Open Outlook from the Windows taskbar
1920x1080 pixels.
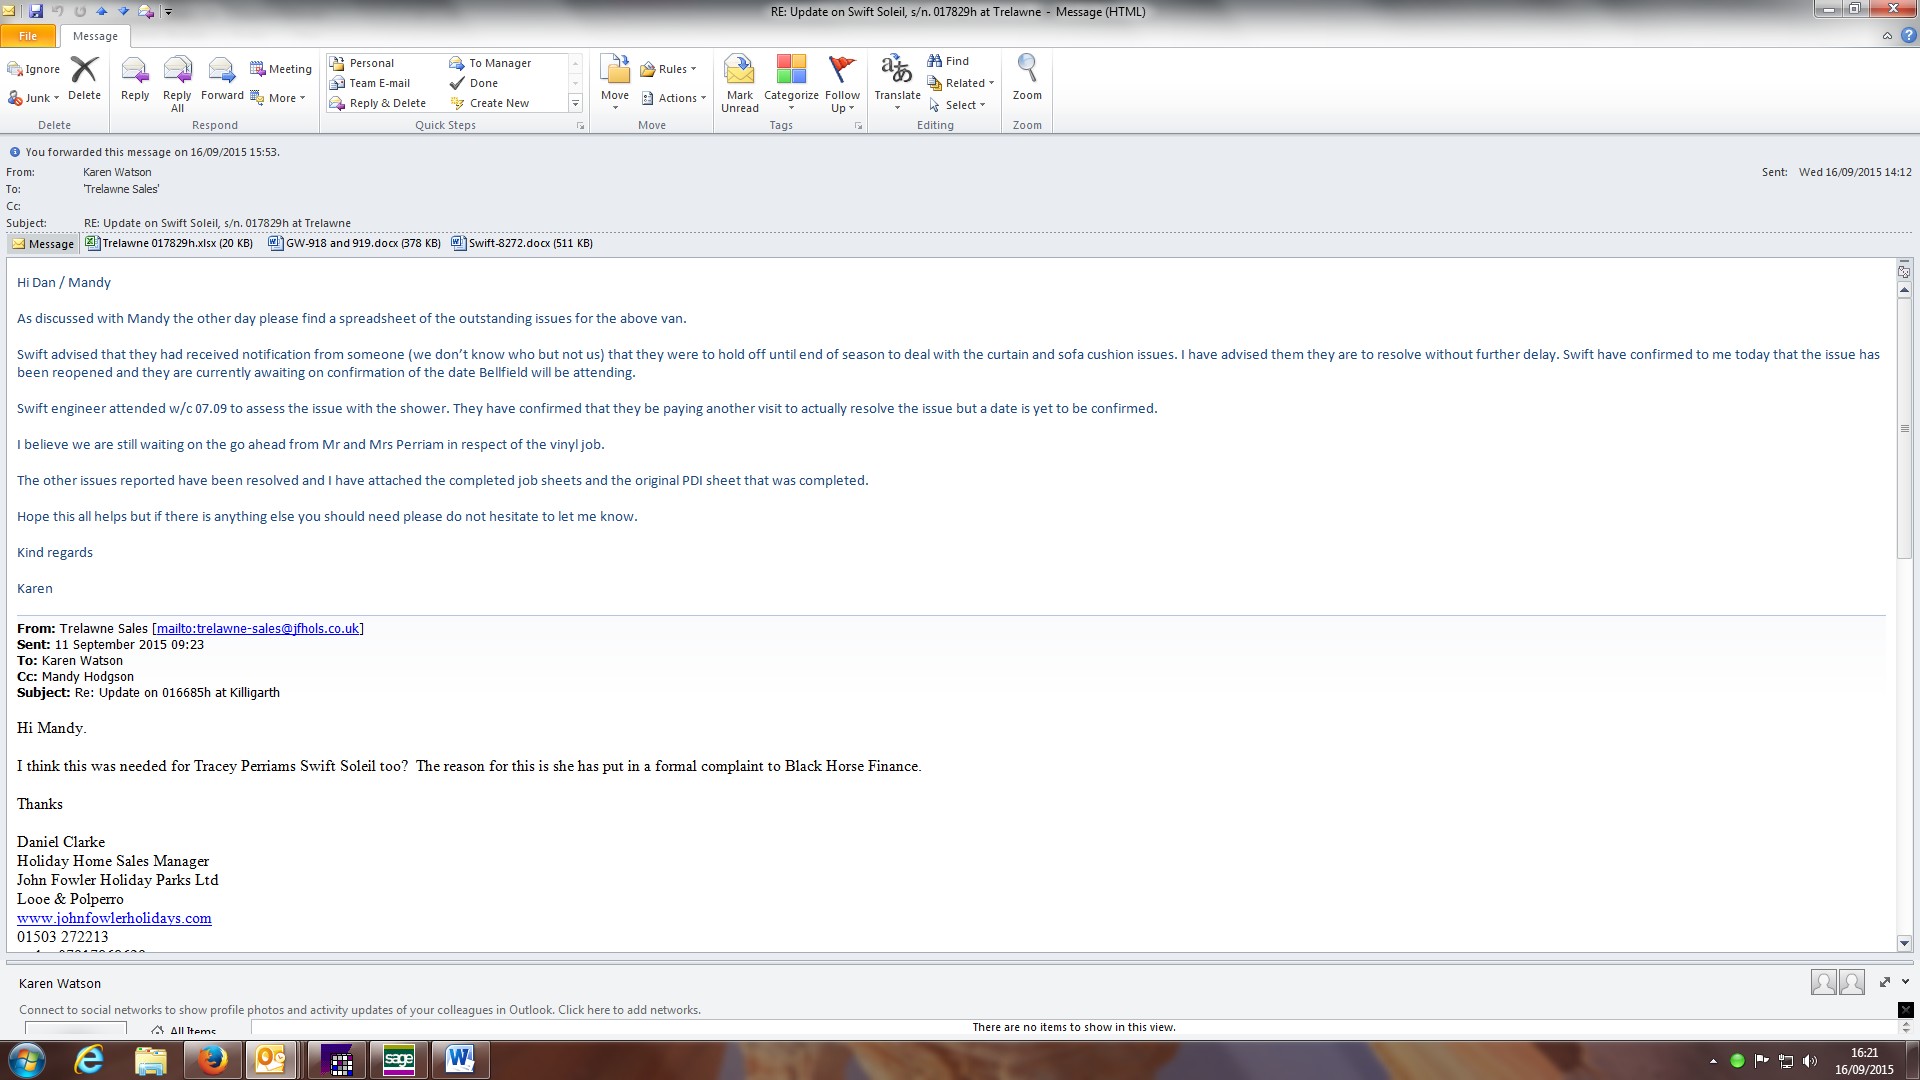tap(270, 1060)
